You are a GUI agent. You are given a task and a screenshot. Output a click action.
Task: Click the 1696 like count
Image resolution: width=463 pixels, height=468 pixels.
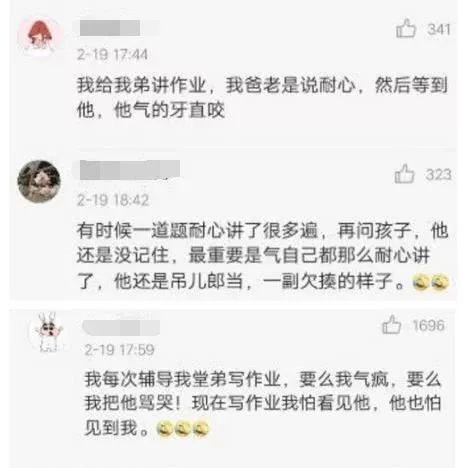tap(429, 325)
